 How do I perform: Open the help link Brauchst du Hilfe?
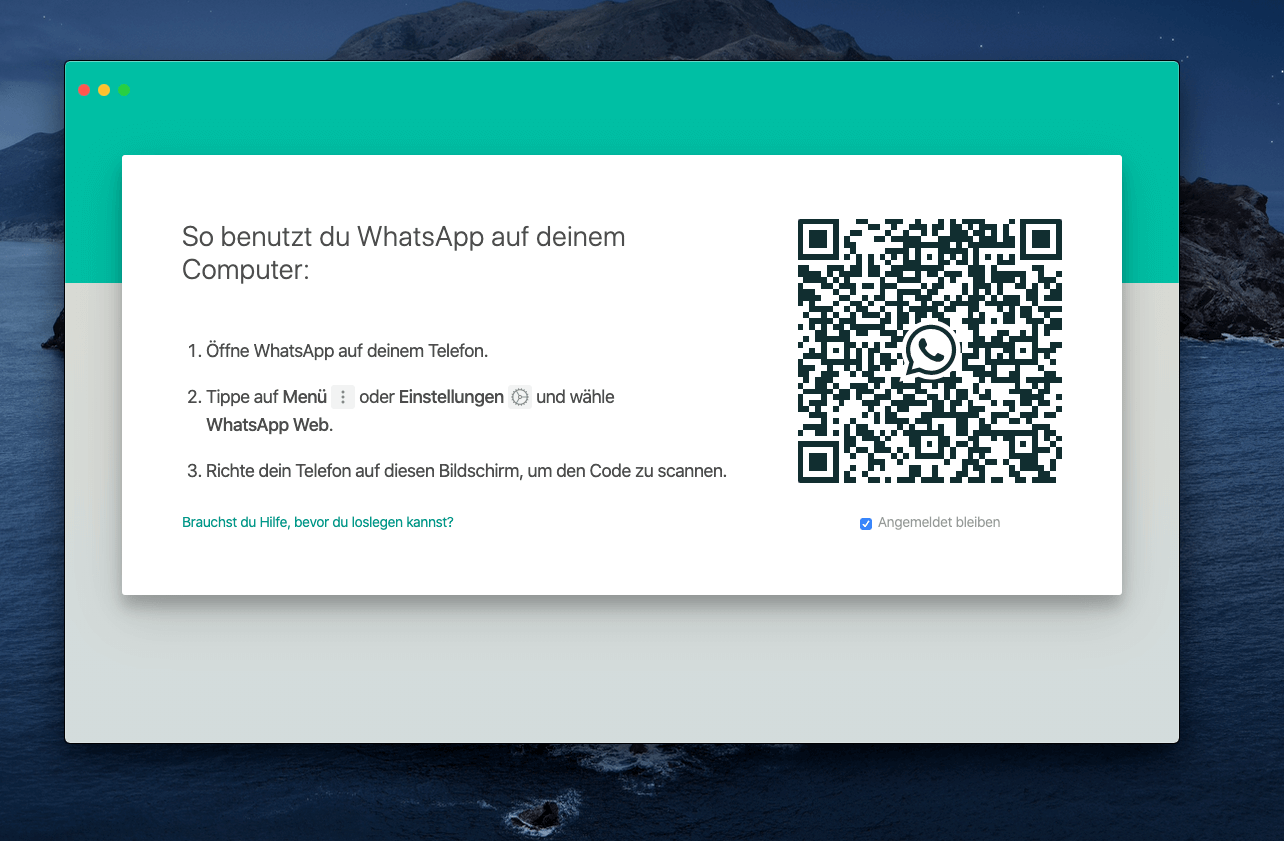click(x=318, y=522)
